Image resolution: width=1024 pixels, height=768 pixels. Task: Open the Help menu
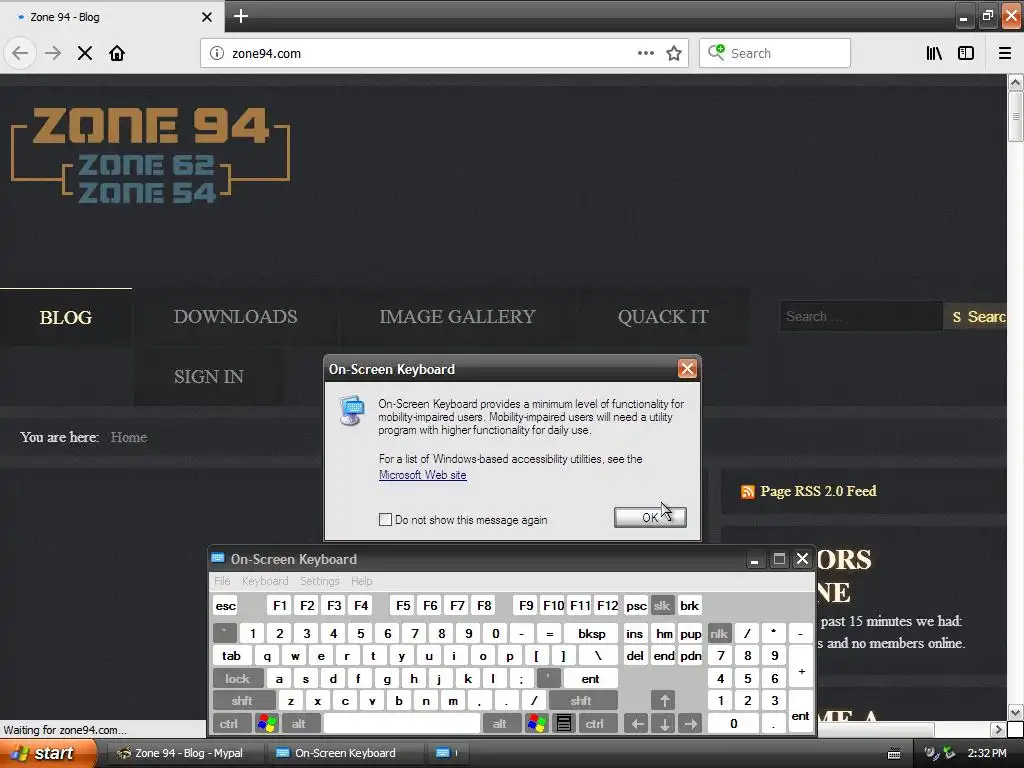pos(362,581)
